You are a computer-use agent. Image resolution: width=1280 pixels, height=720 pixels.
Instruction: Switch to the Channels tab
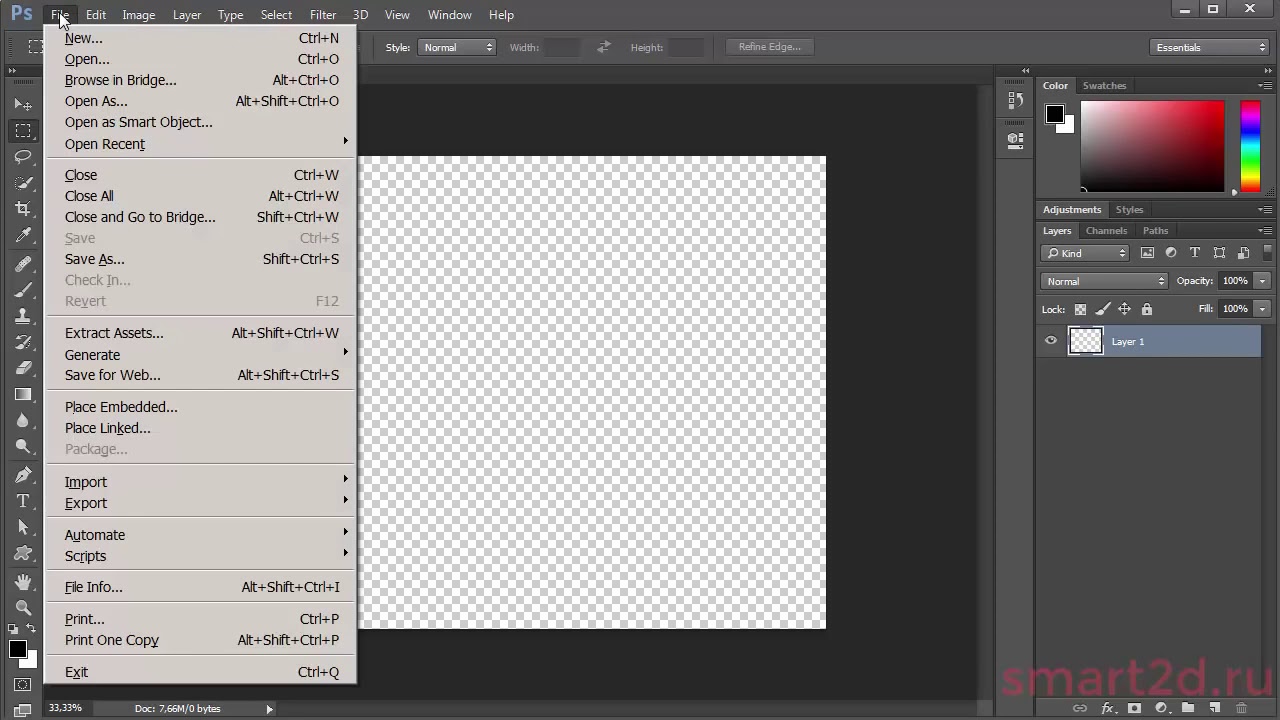(1106, 231)
